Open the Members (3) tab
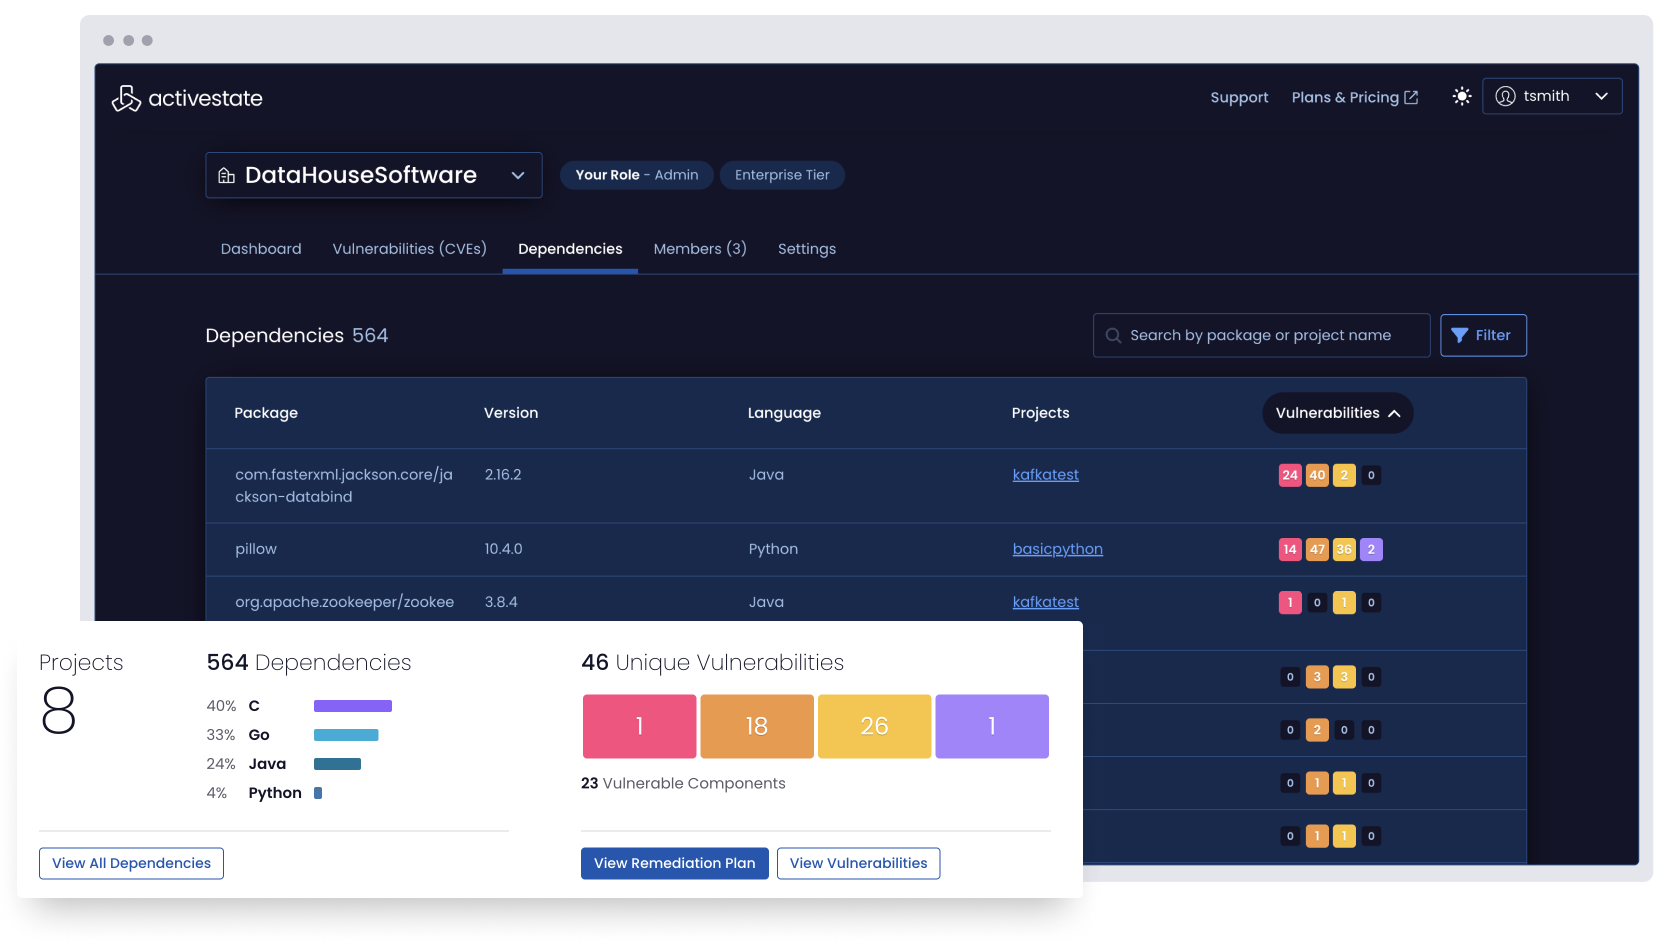The width and height of the screenshot is (1670, 950). [x=700, y=248]
